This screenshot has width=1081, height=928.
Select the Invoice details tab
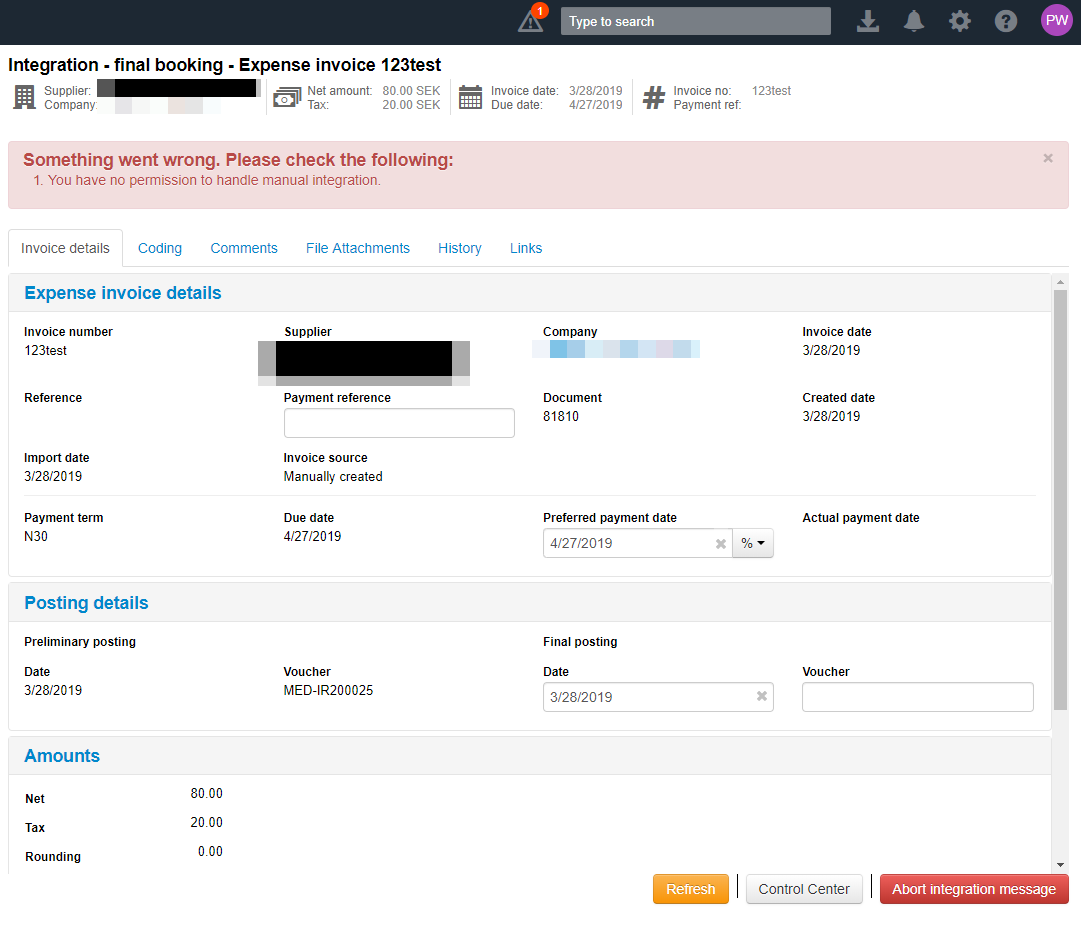65,248
